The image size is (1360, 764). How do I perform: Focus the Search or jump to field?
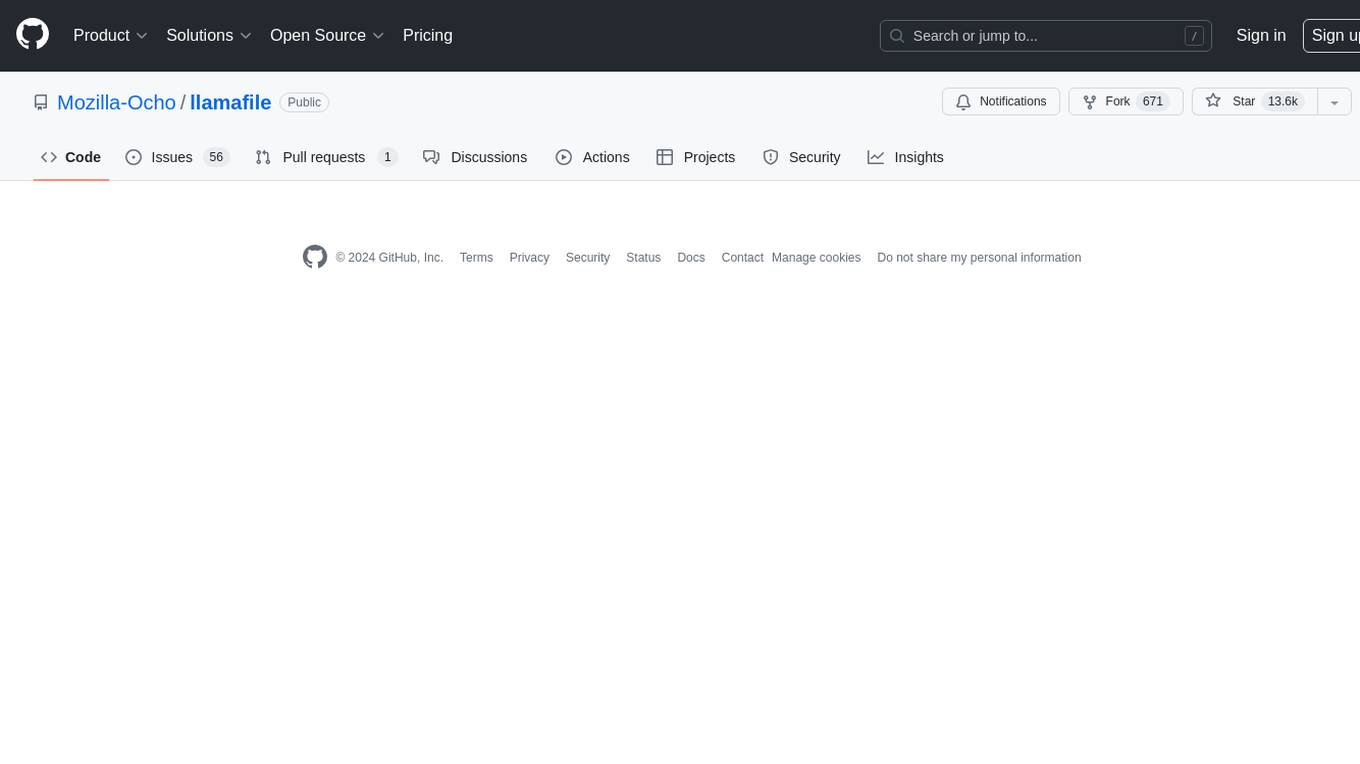[1046, 36]
